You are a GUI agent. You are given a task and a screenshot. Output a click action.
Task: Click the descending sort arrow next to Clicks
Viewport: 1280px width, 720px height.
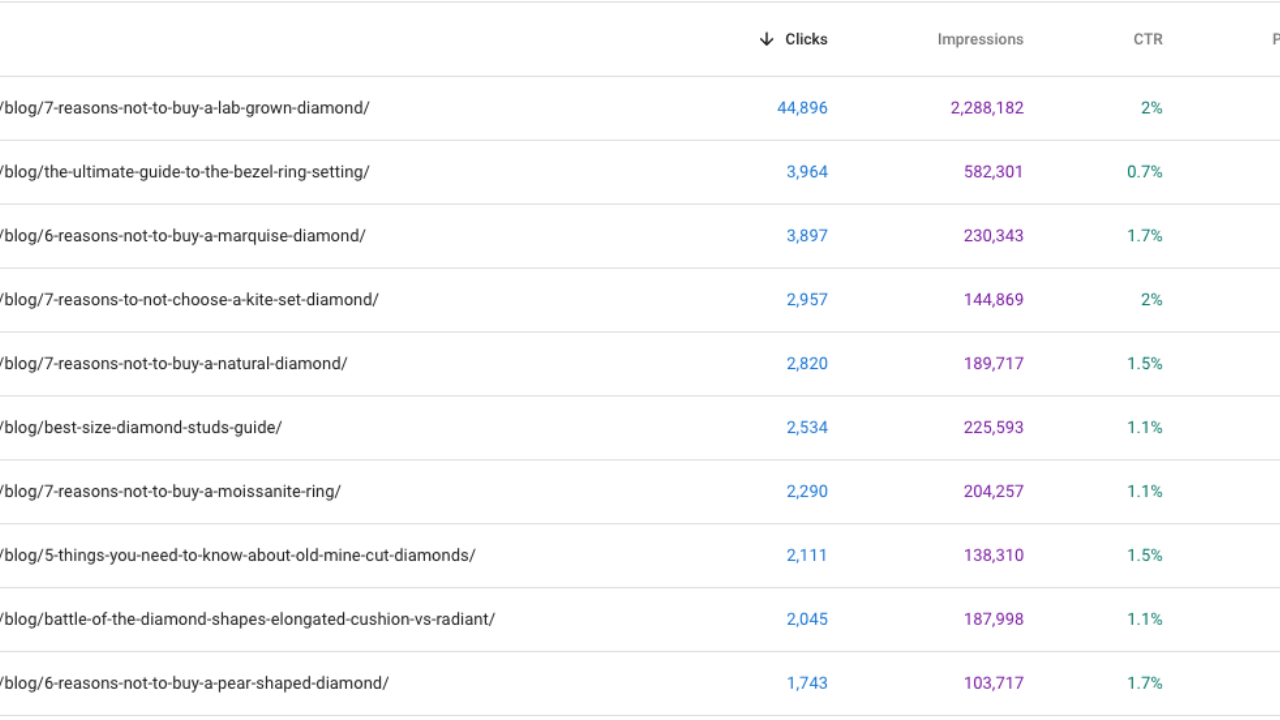click(x=767, y=39)
